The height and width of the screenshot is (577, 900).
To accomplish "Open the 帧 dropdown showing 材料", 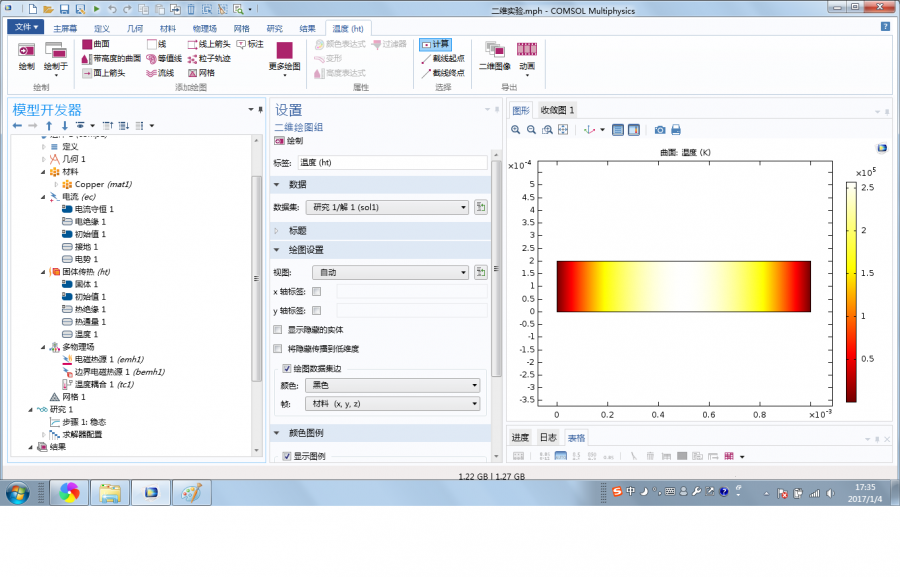I will (393, 404).
